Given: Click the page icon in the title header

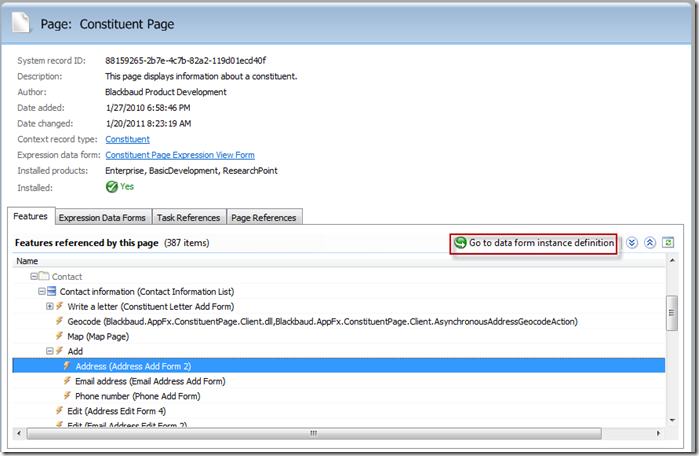Looking at the screenshot, I should 24,22.
